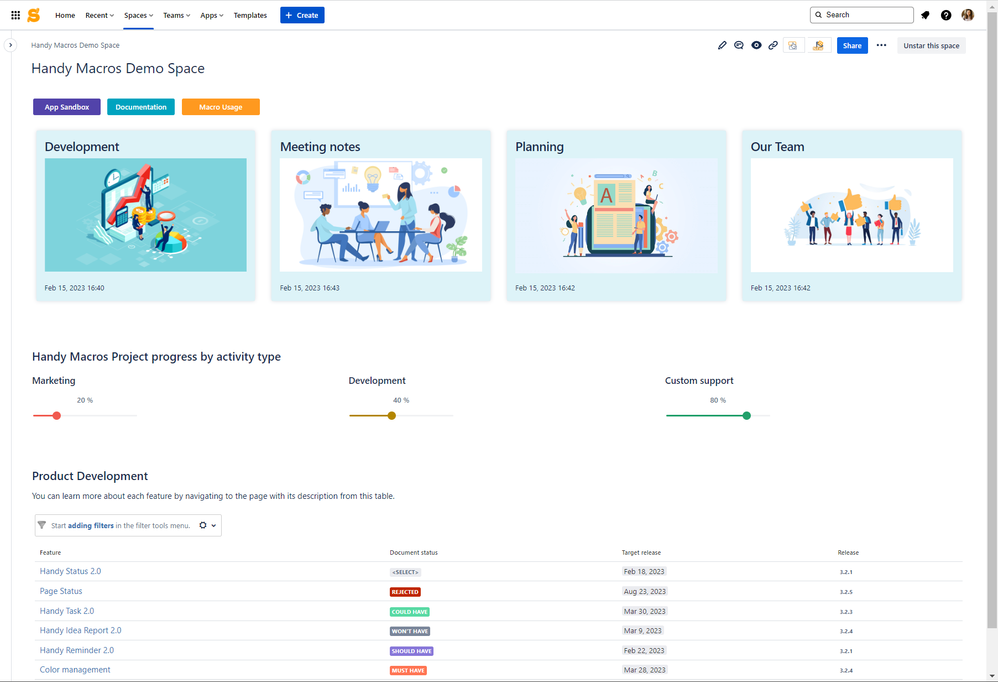The width and height of the screenshot is (998, 682).
Task: Open the Handy Idea Report 2.0 link
Action: [x=80, y=630]
